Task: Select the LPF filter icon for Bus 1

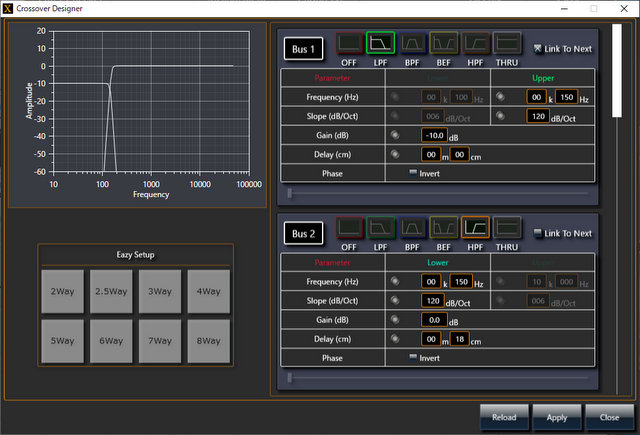Action: [x=380, y=43]
